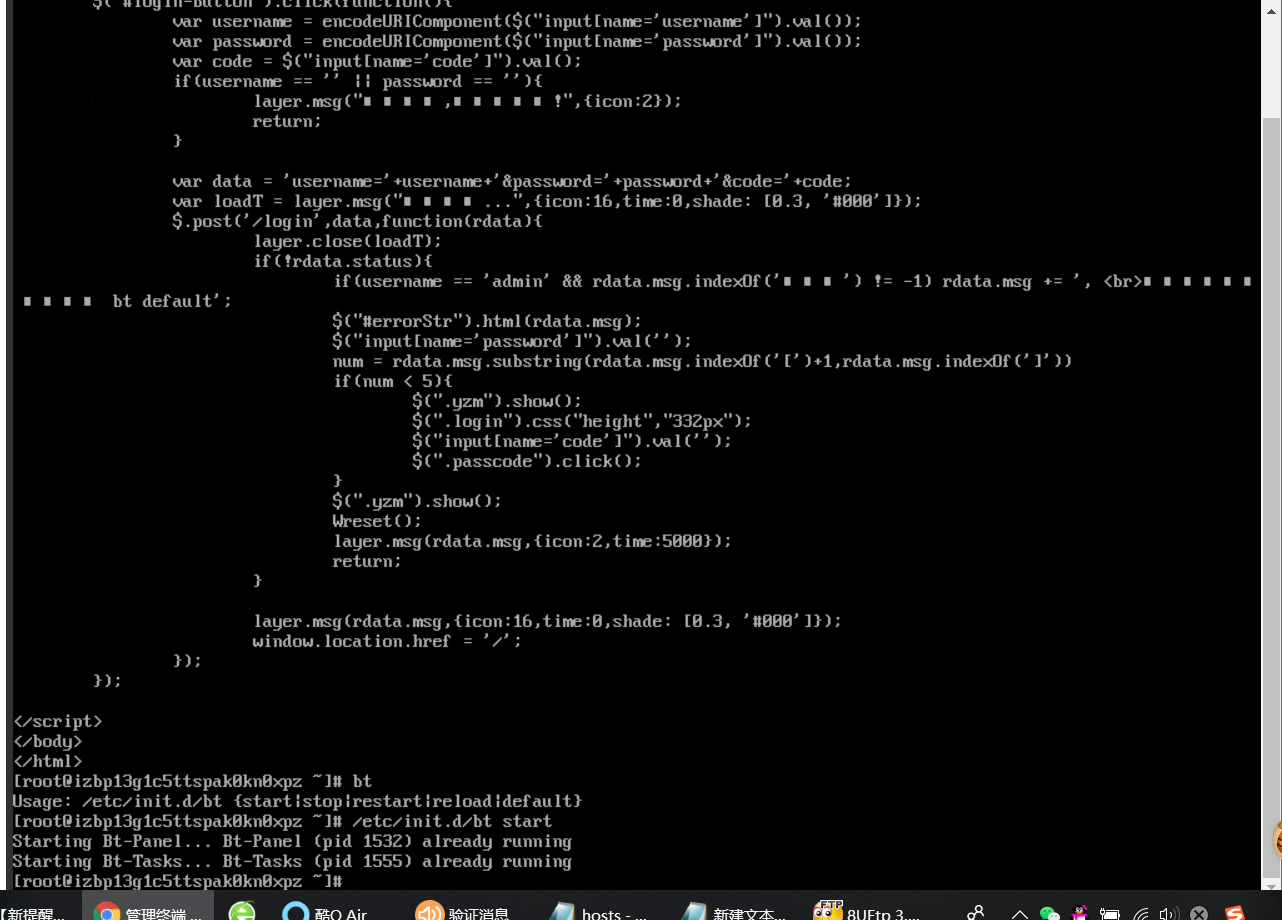Switch to the 8UFtp taskbar app
Image resolution: width=1282 pixels, height=920 pixels.
(x=867, y=911)
